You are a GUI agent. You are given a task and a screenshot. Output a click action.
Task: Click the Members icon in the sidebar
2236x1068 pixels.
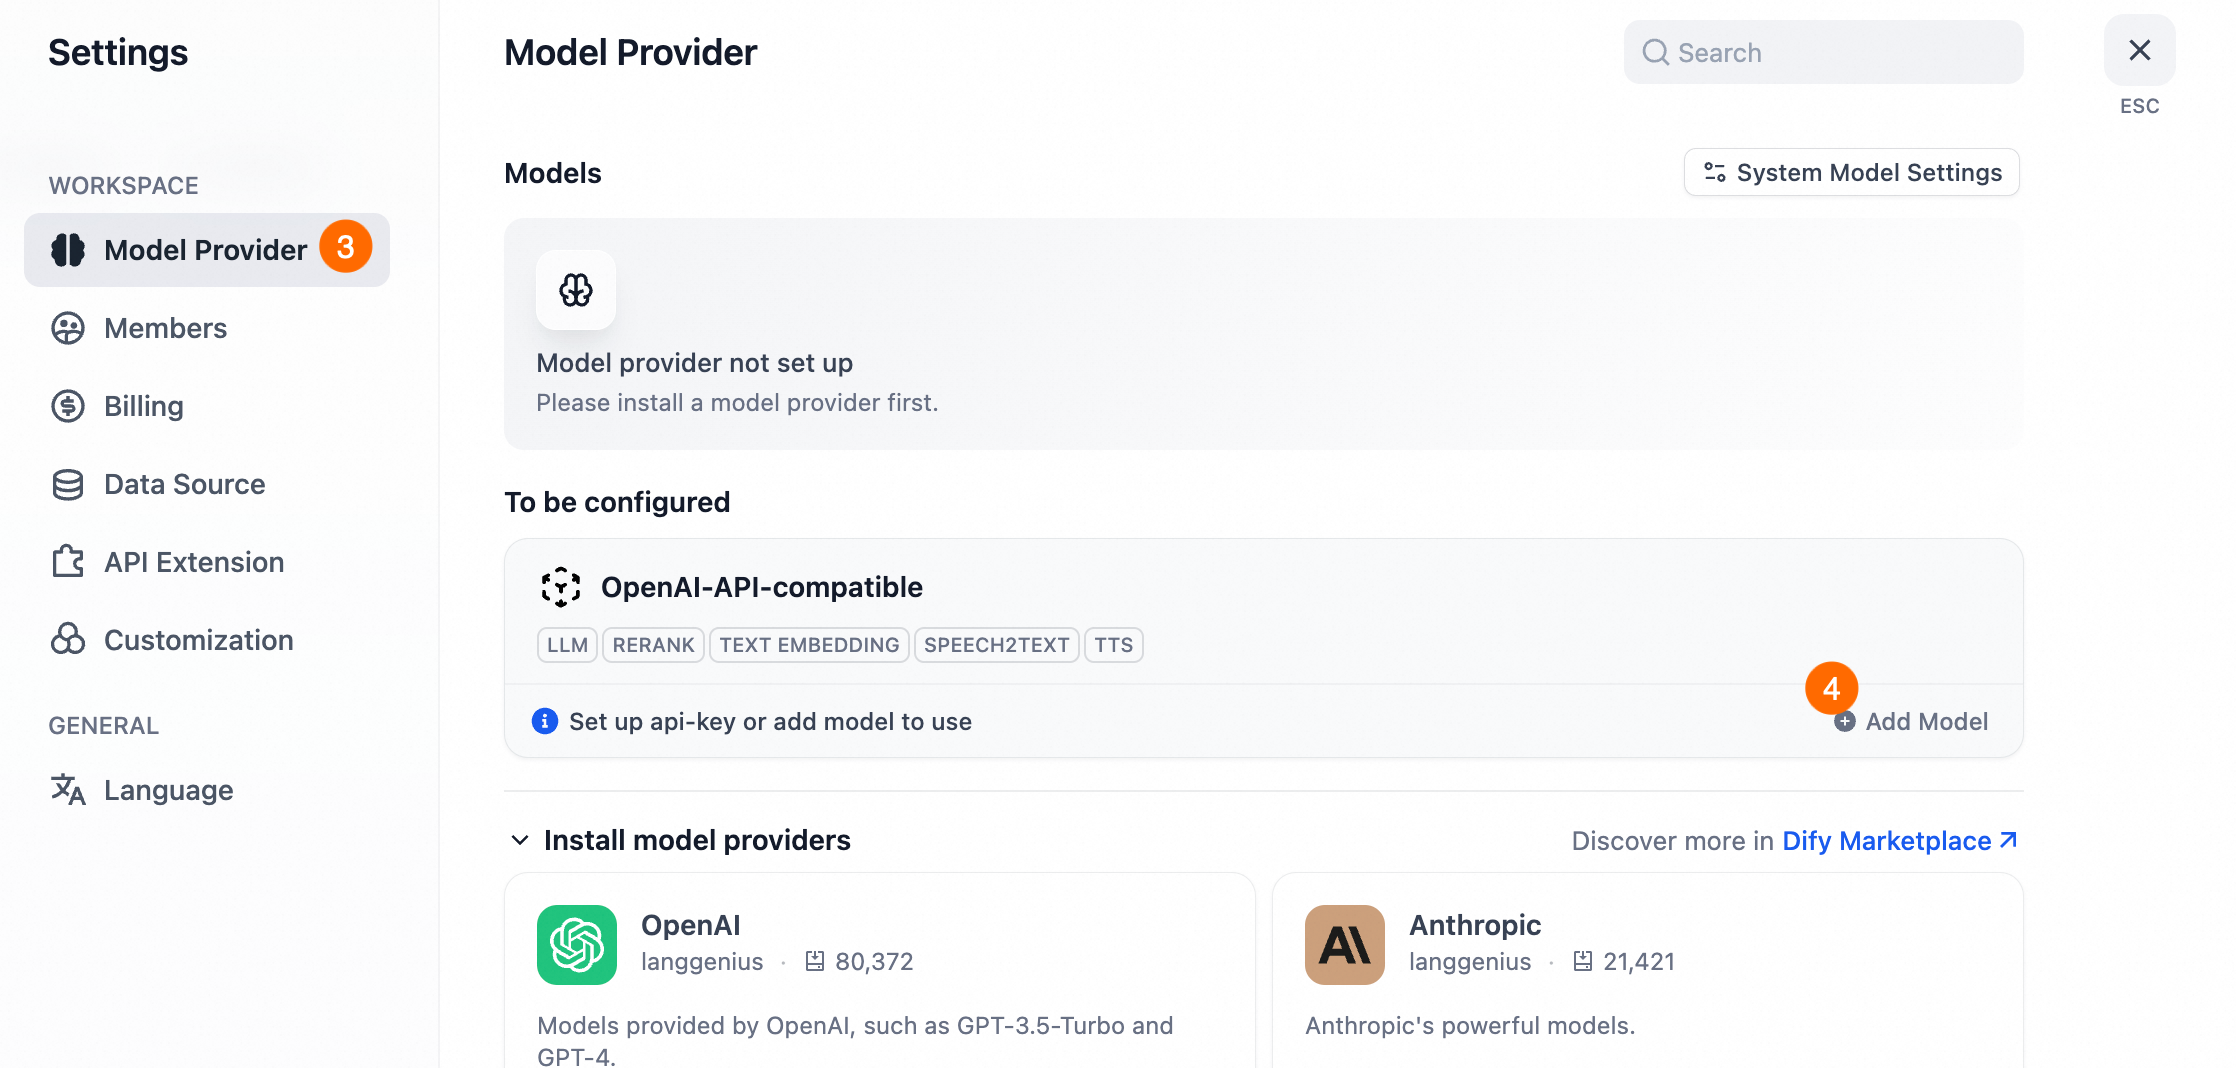(x=68, y=328)
